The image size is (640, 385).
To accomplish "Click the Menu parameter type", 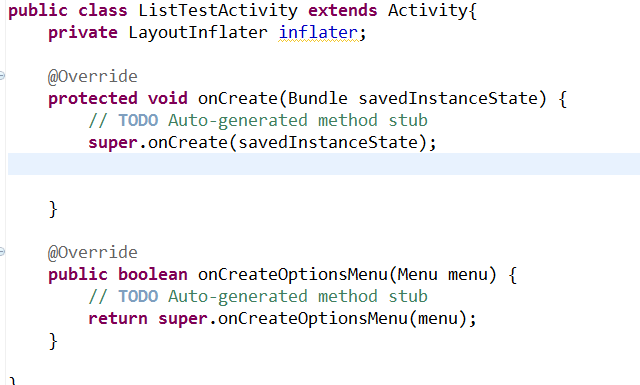I will click(x=418, y=274).
